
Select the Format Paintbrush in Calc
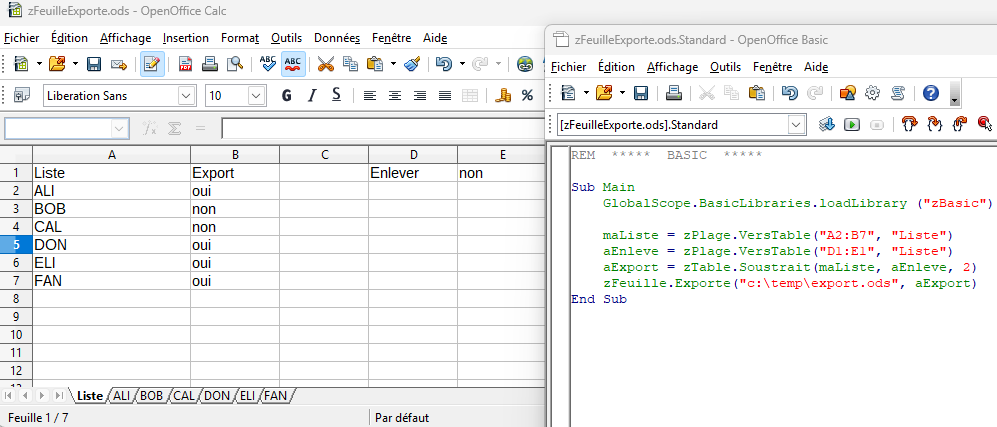click(x=412, y=64)
